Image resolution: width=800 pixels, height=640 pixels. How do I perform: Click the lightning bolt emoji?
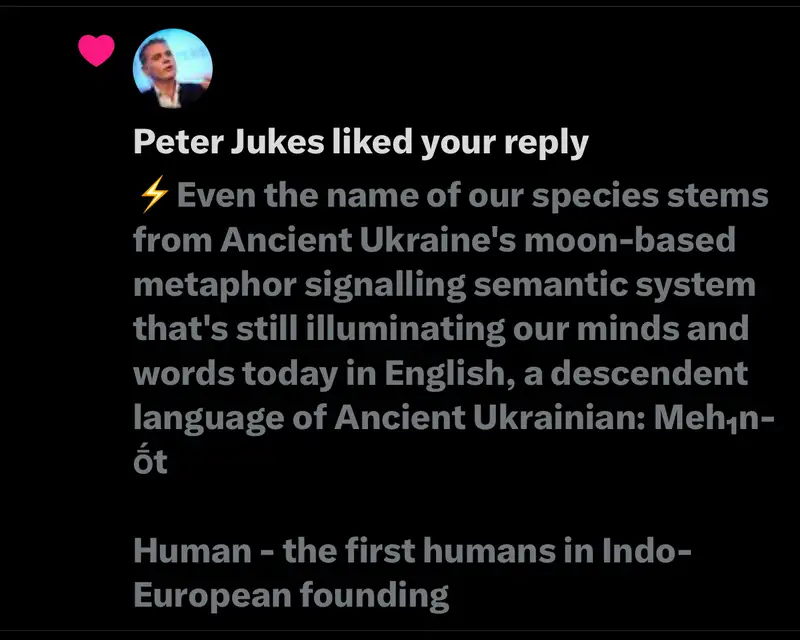pyautogui.click(x=152, y=195)
